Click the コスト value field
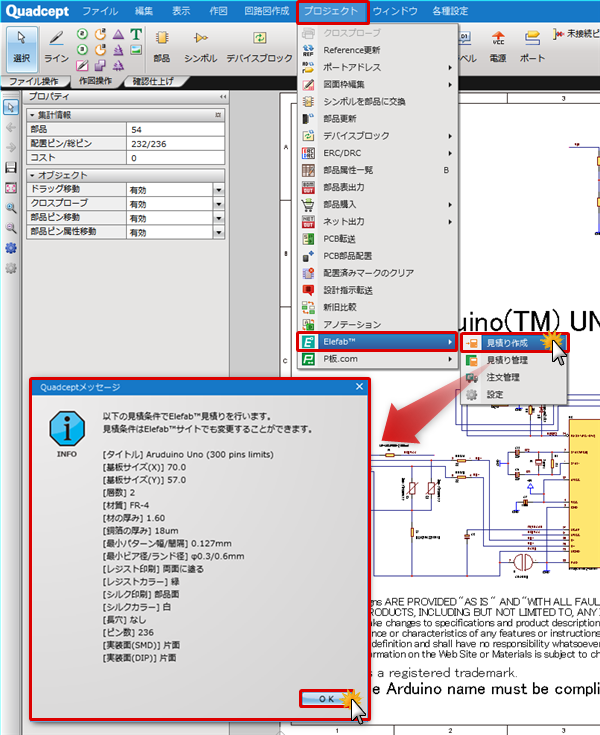This screenshot has width=600, height=735. pyautogui.click(x=175, y=158)
